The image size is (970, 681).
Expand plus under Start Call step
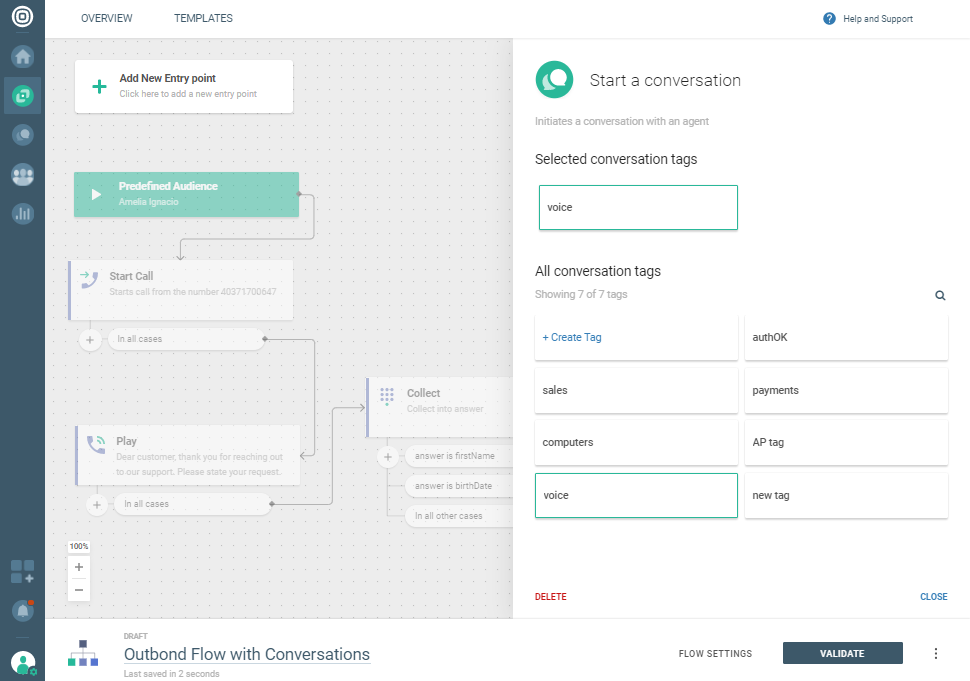point(90,340)
